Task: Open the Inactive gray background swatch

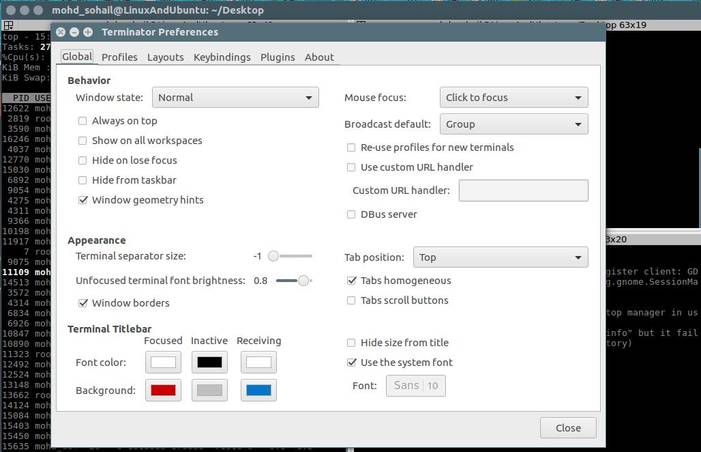Action: pos(209,389)
